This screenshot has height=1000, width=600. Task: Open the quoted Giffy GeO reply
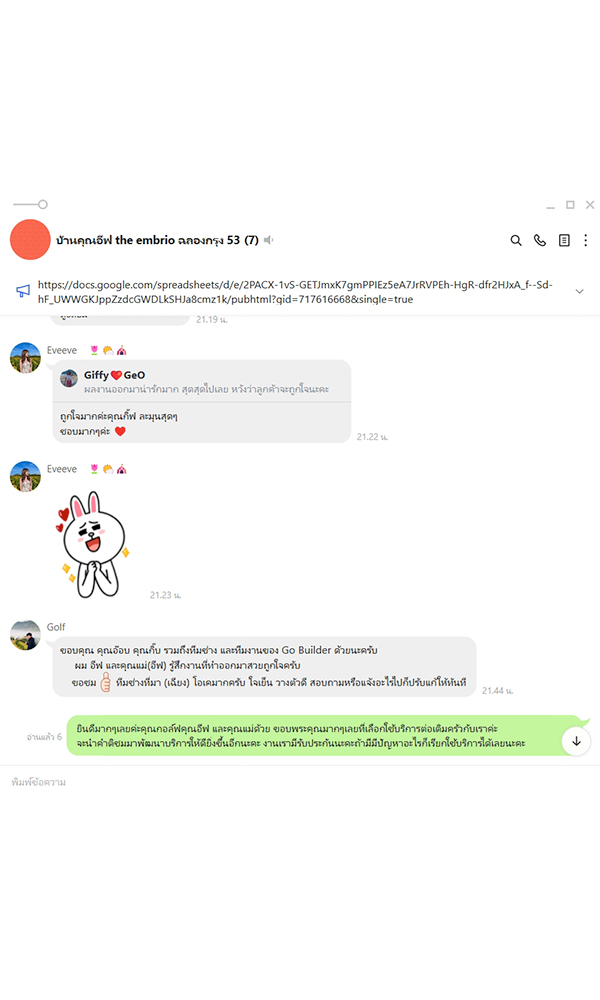pos(201,381)
